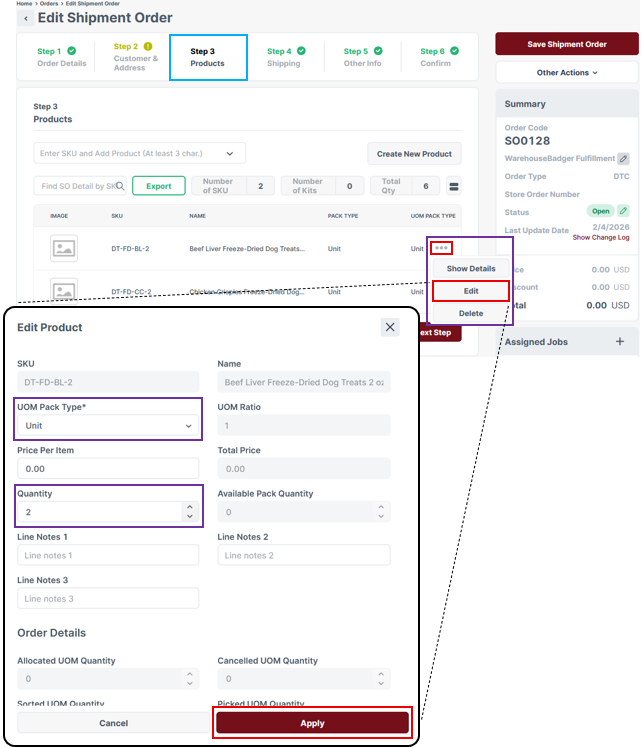
Task: Select Edit from the row context menu
Action: [x=470, y=291]
